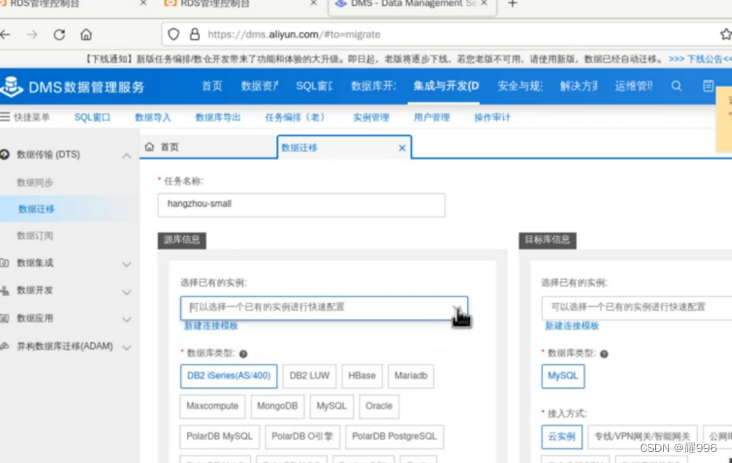Screen dimensions: 732x463
Task: Select MongoDB database type
Action: 277,406
